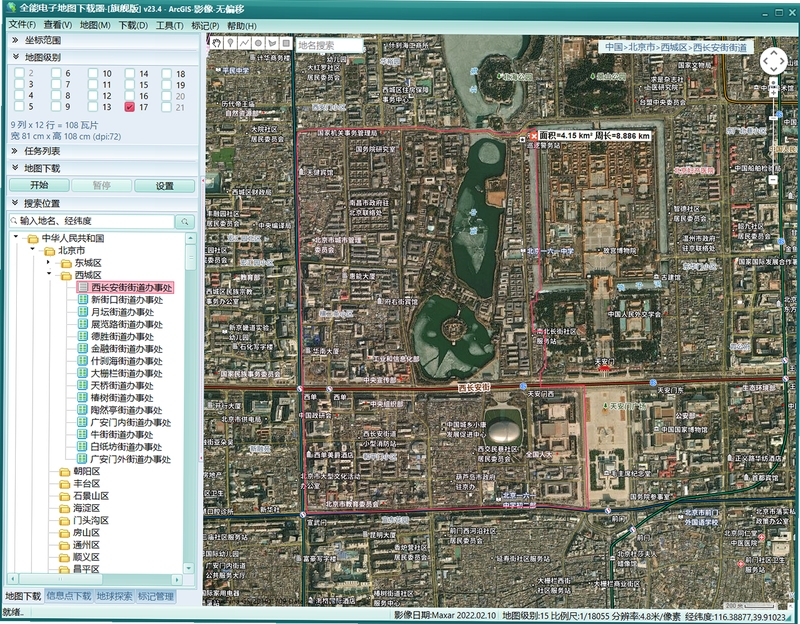The width and height of the screenshot is (800, 624).
Task: Collapse the 地图级别 panel section
Action: tap(102, 57)
